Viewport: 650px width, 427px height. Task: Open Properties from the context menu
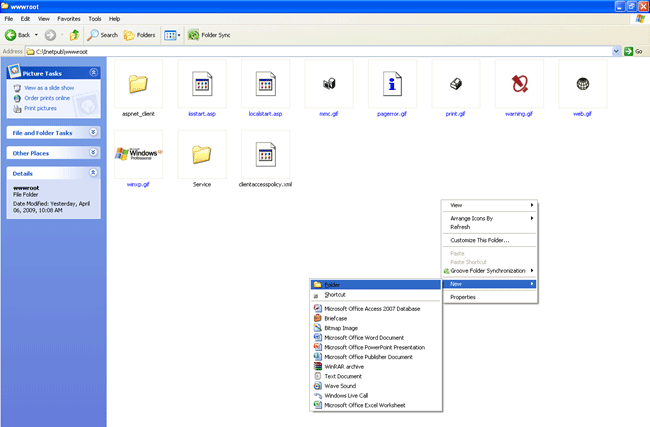tap(490, 297)
